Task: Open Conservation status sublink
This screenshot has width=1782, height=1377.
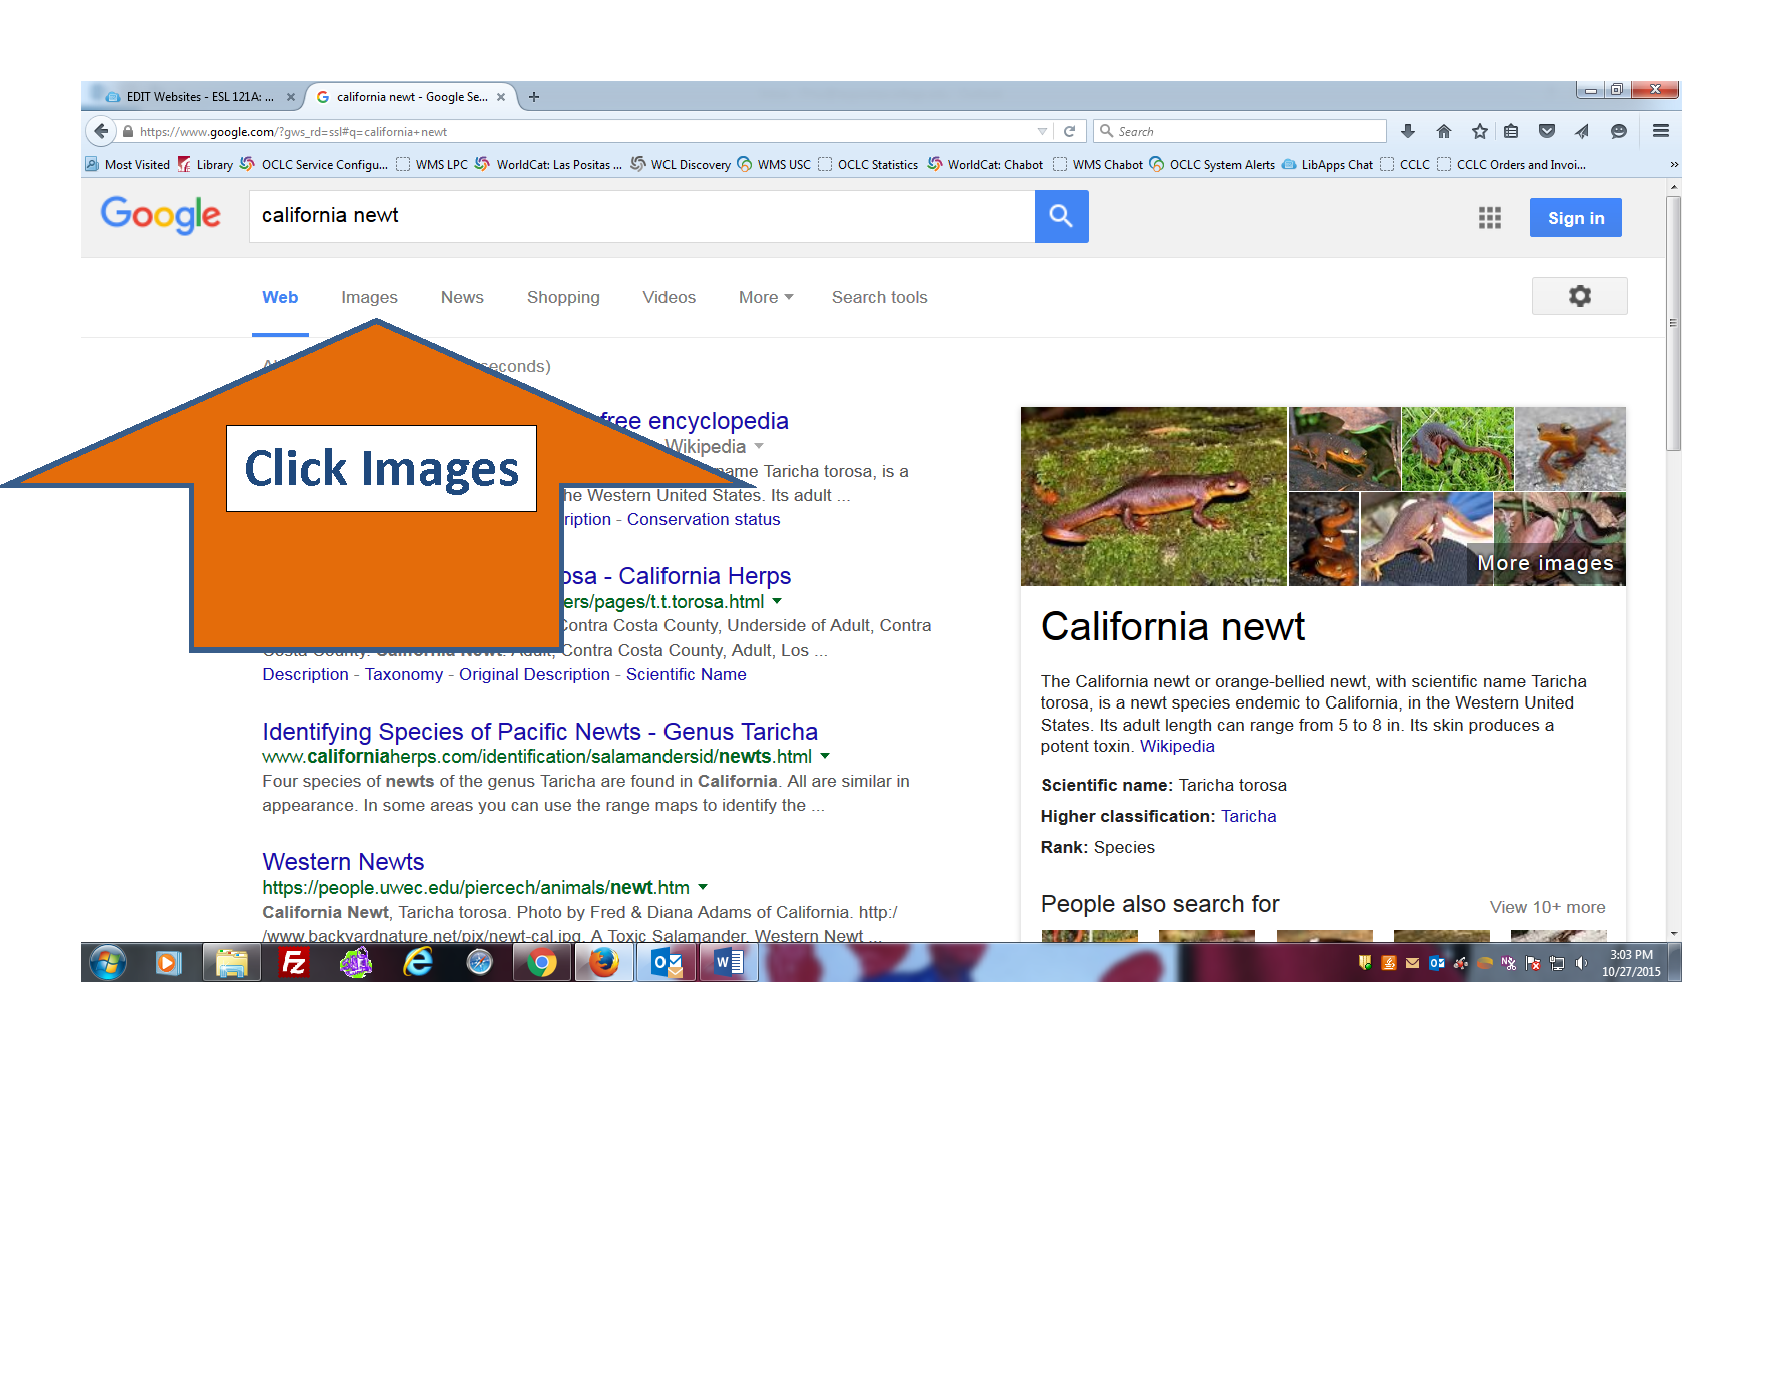Action: tap(703, 519)
